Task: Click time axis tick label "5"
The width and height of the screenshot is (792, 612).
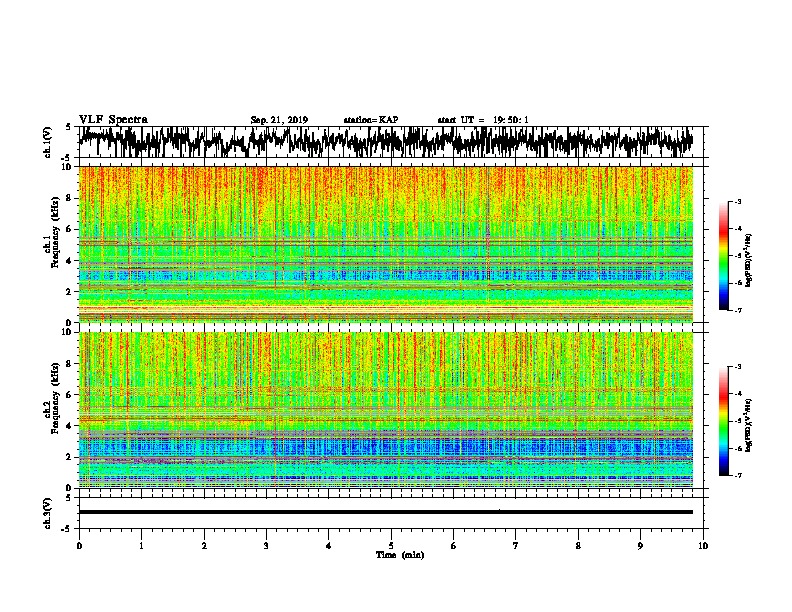Action: click(x=391, y=546)
